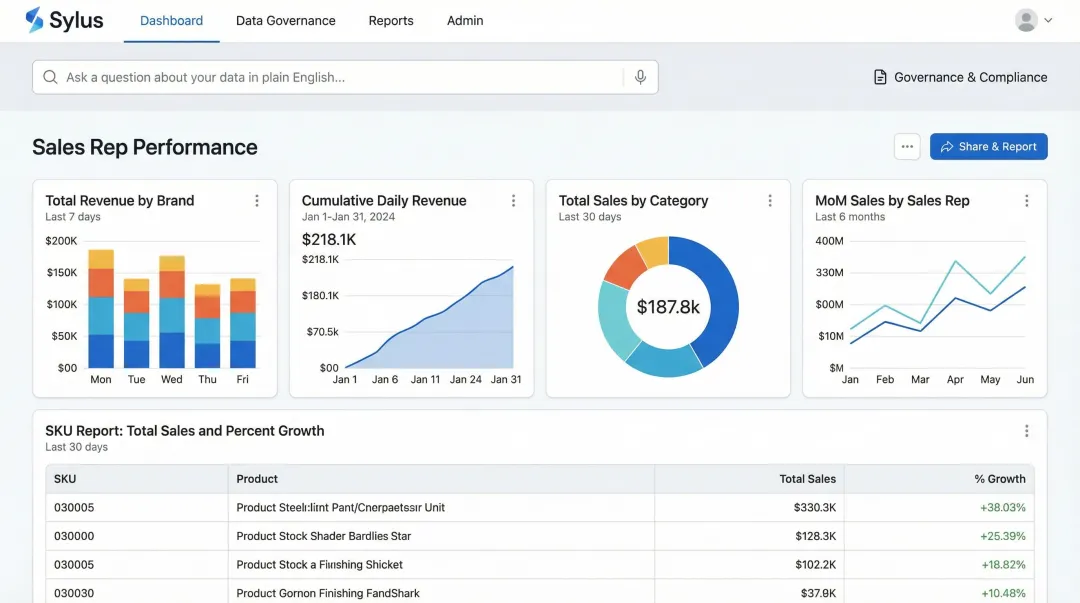Click inside the plain English question field
Image resolution: width=1080 pixels, height=603 pixels.
(x=300, y=76)
